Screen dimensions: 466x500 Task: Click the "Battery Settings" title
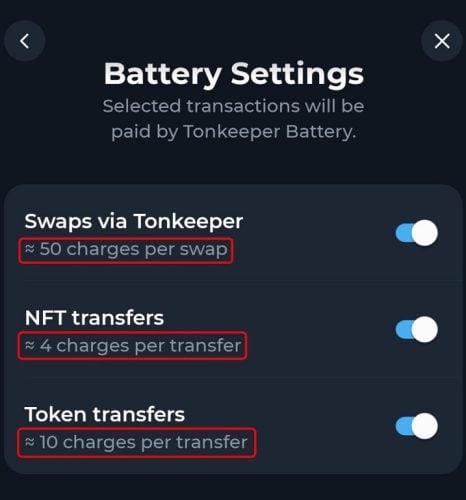pyautogui.click(x=234, y=74)
